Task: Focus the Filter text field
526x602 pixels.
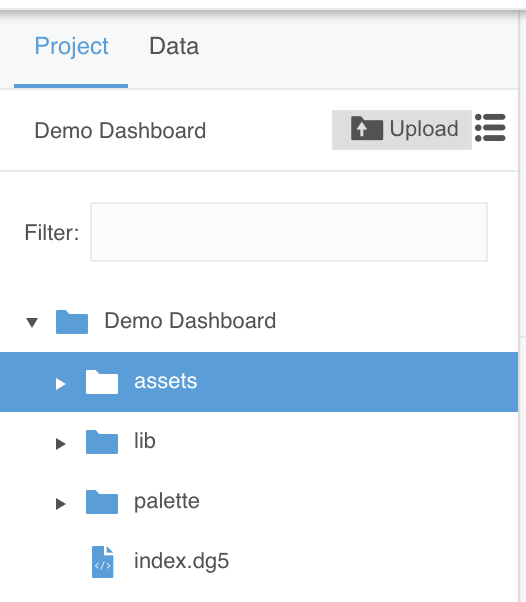Action: tap(289, 232)
